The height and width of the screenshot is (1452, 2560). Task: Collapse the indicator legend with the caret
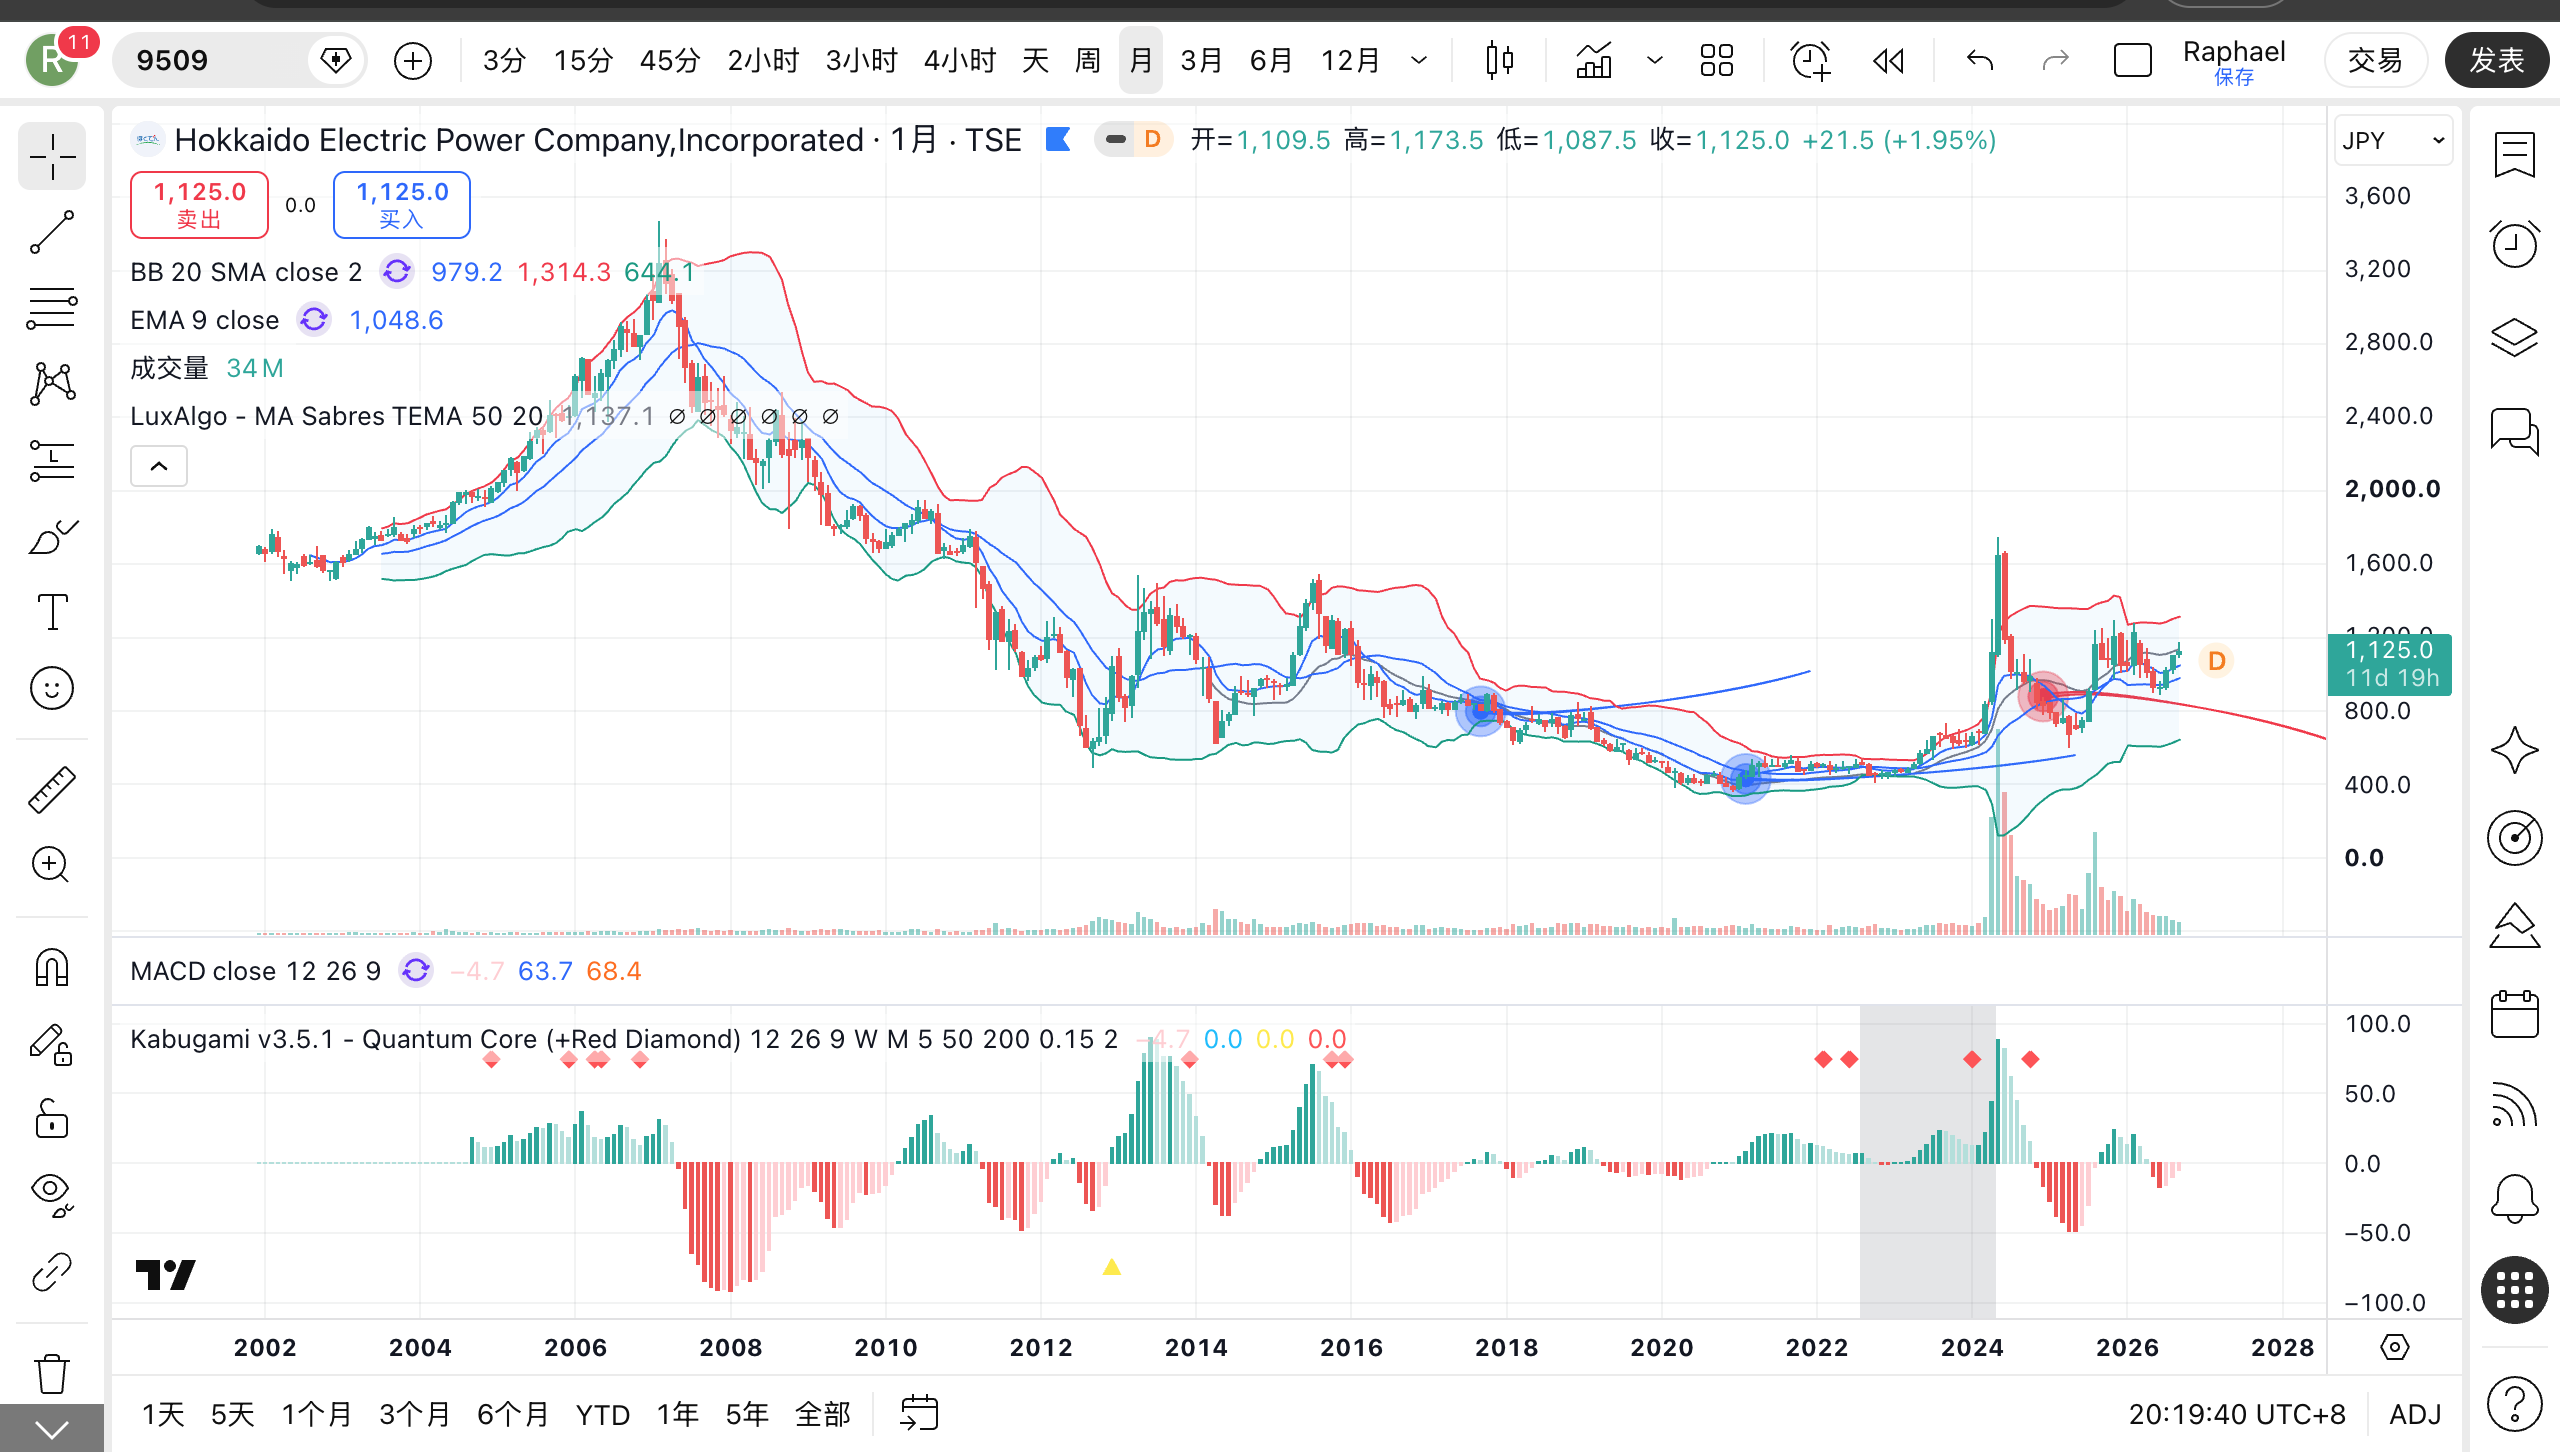click(x=159, y=466)
